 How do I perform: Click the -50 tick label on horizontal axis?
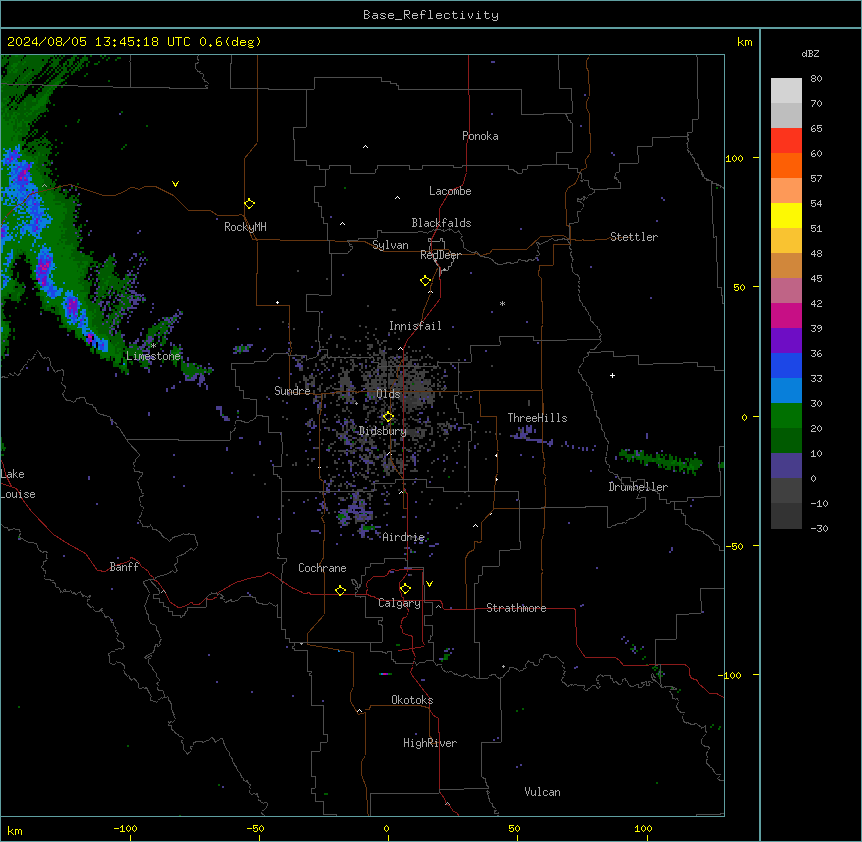tap(255, 829)
